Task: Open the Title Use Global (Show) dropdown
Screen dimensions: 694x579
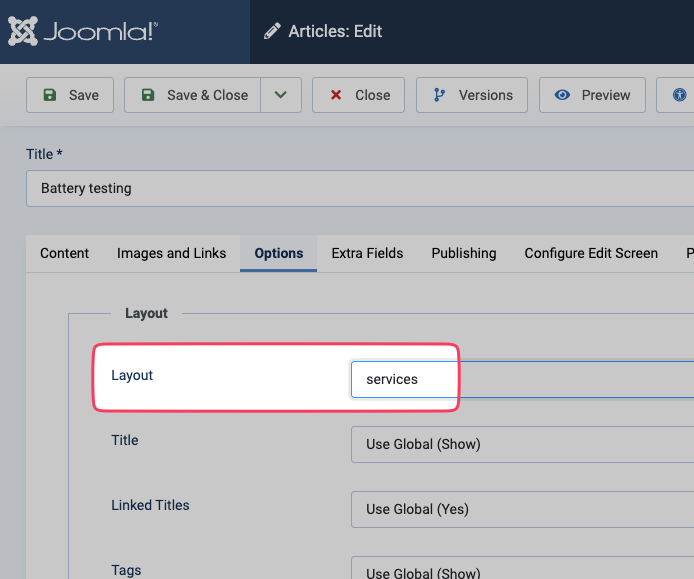Action: [520, 444]
